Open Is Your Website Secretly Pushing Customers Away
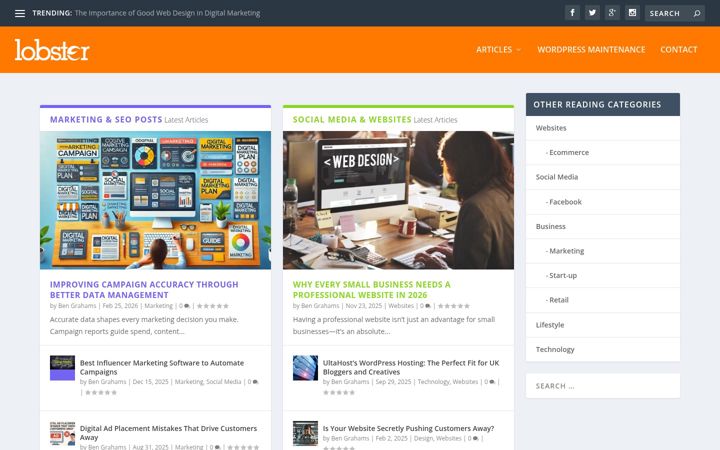The image size is (720, 450). pyautogui.click(x=408, y=428)
